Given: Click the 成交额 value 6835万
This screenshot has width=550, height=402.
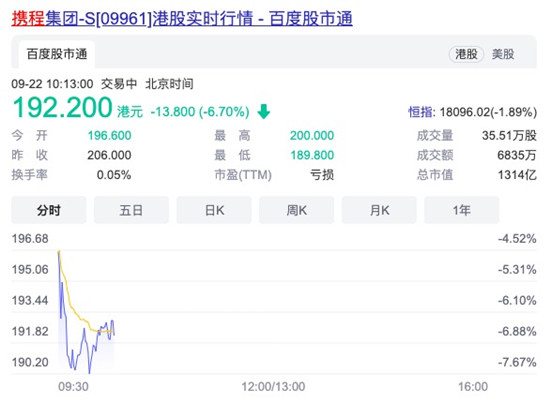Looking at the screenshot, I should pyautogui.click(x=517, y=155).
